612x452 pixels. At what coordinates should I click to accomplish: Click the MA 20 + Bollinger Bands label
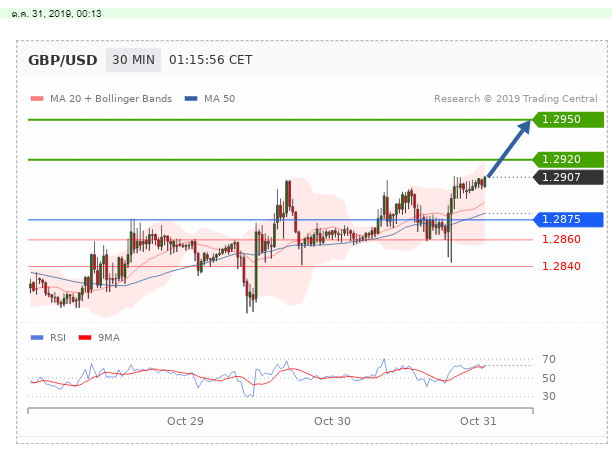pos(111,99)
